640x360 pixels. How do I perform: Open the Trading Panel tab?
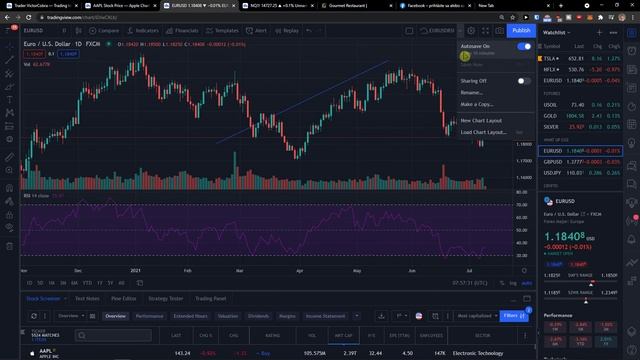(211, 299)
